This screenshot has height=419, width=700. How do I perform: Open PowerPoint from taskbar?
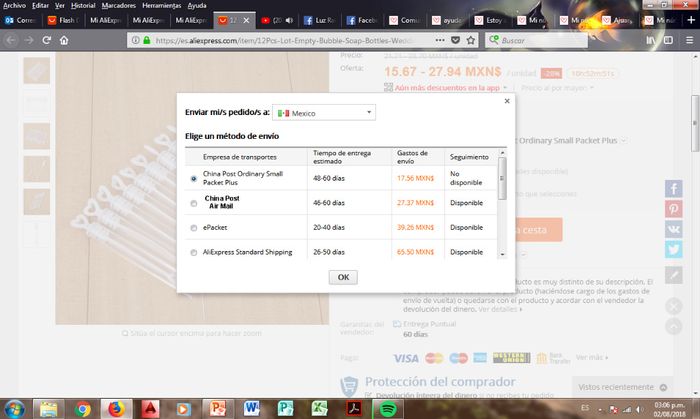coord(218,409)
